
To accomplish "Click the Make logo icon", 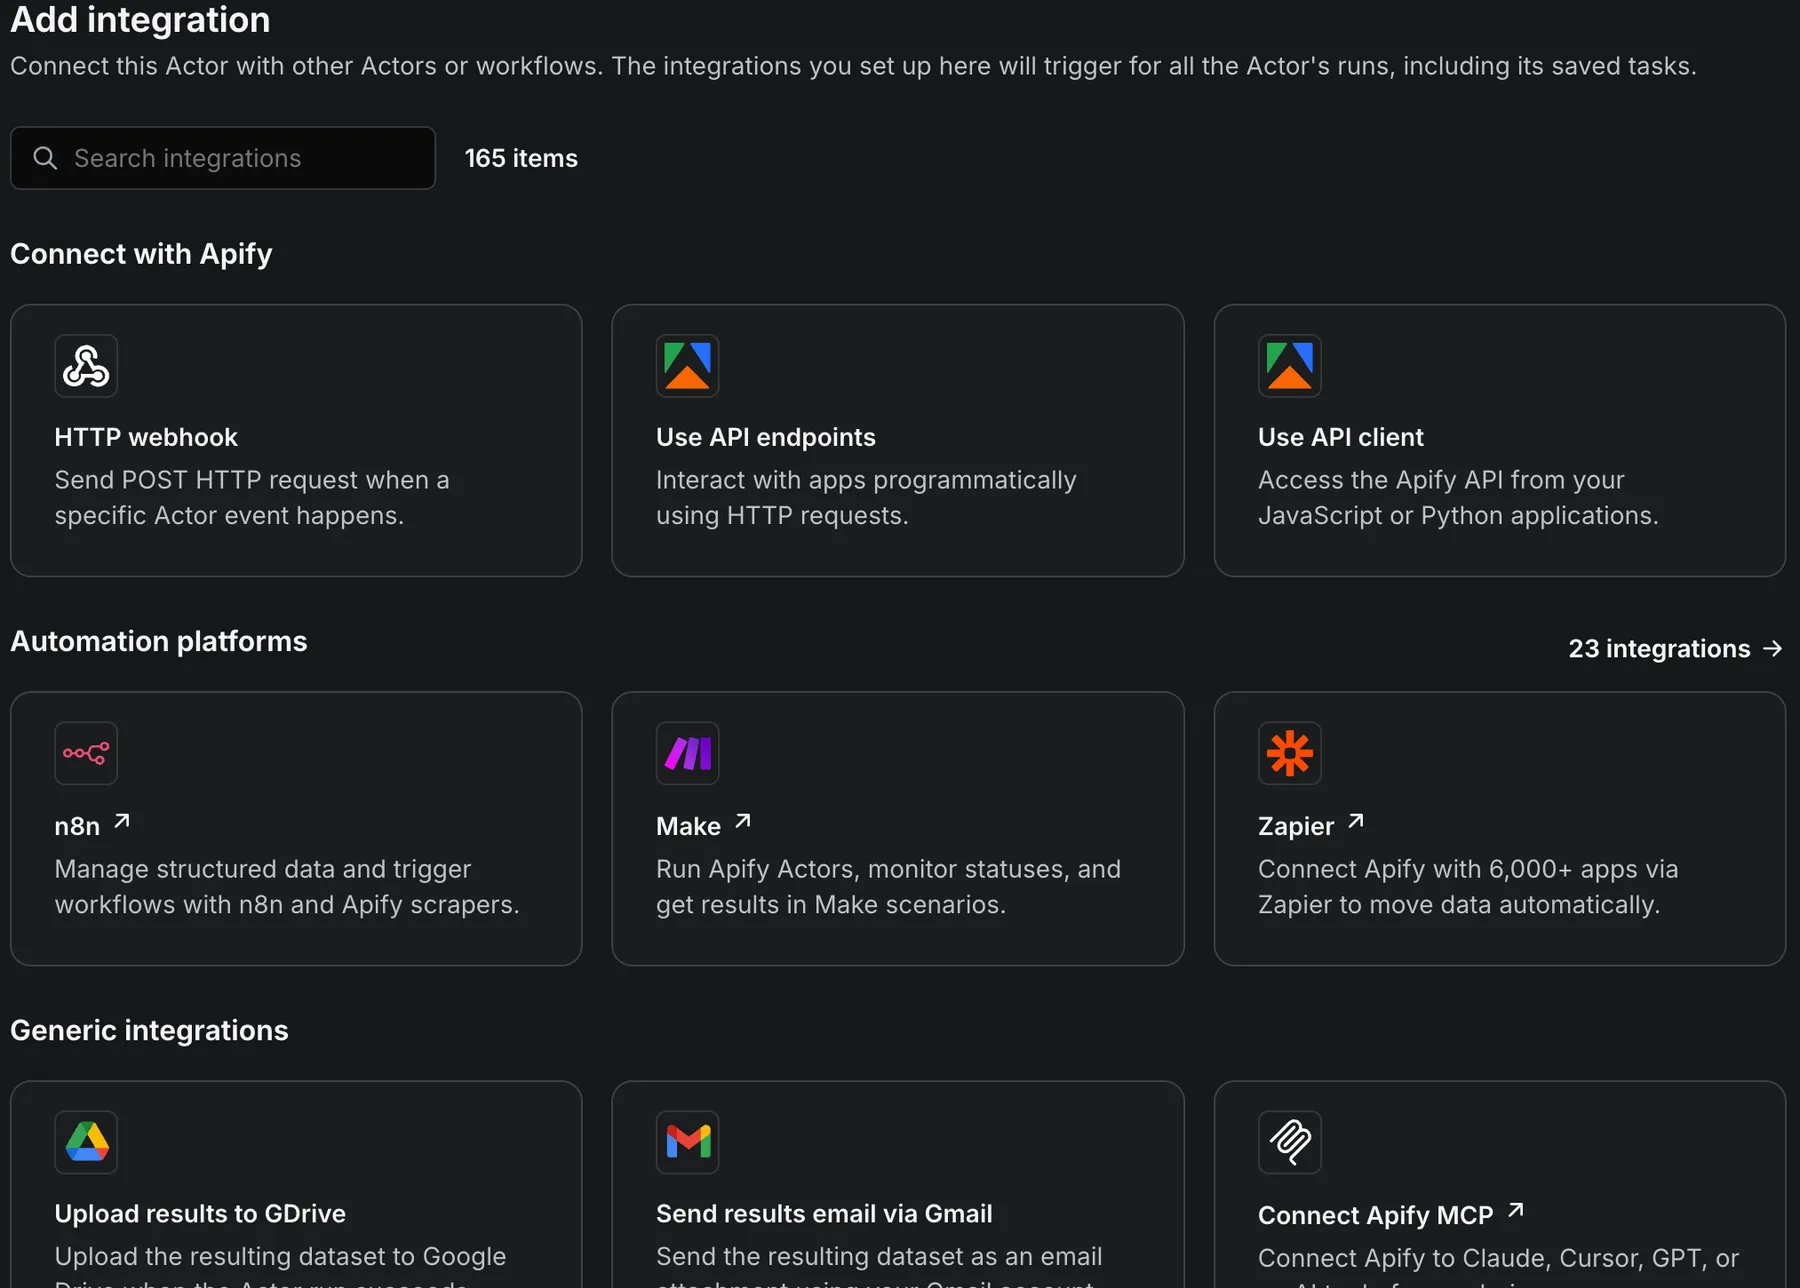I will pos(688,753).
